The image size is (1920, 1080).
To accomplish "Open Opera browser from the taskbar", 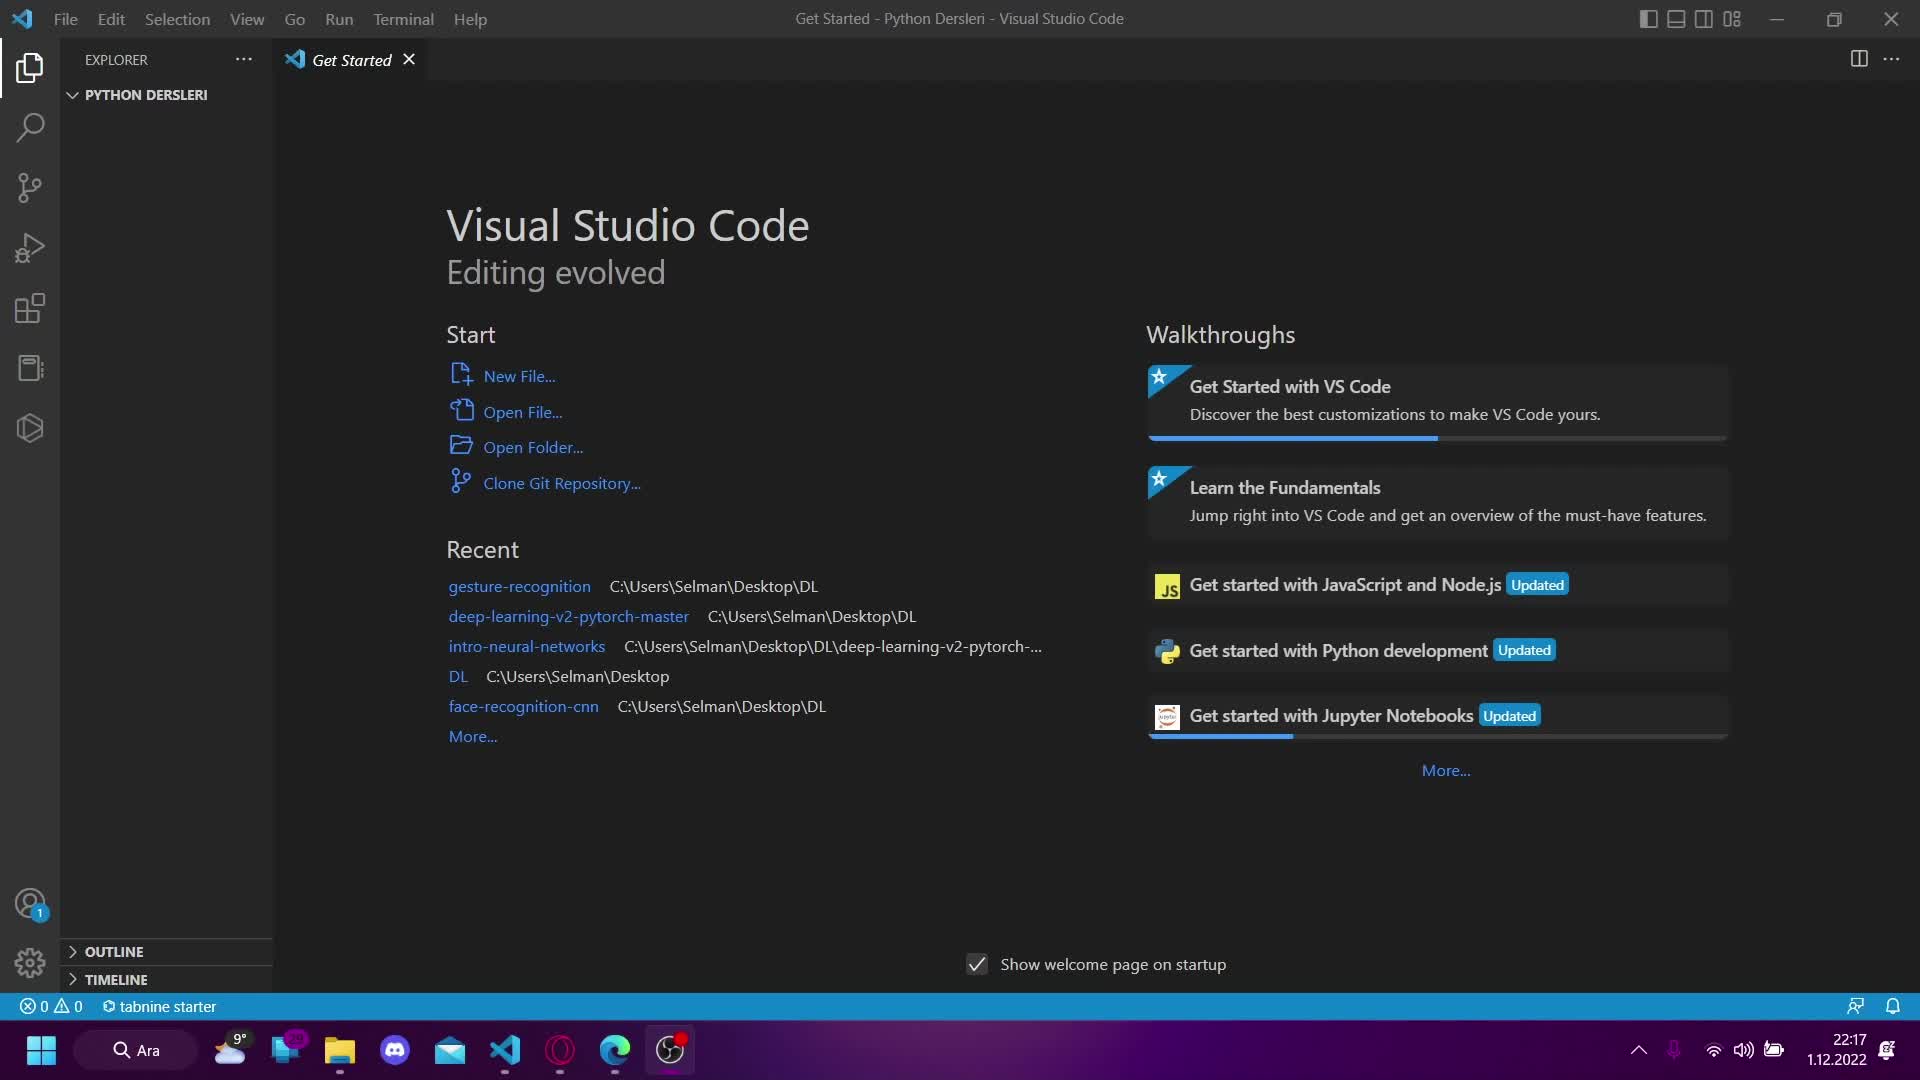I will click(x=560, y=1050).
